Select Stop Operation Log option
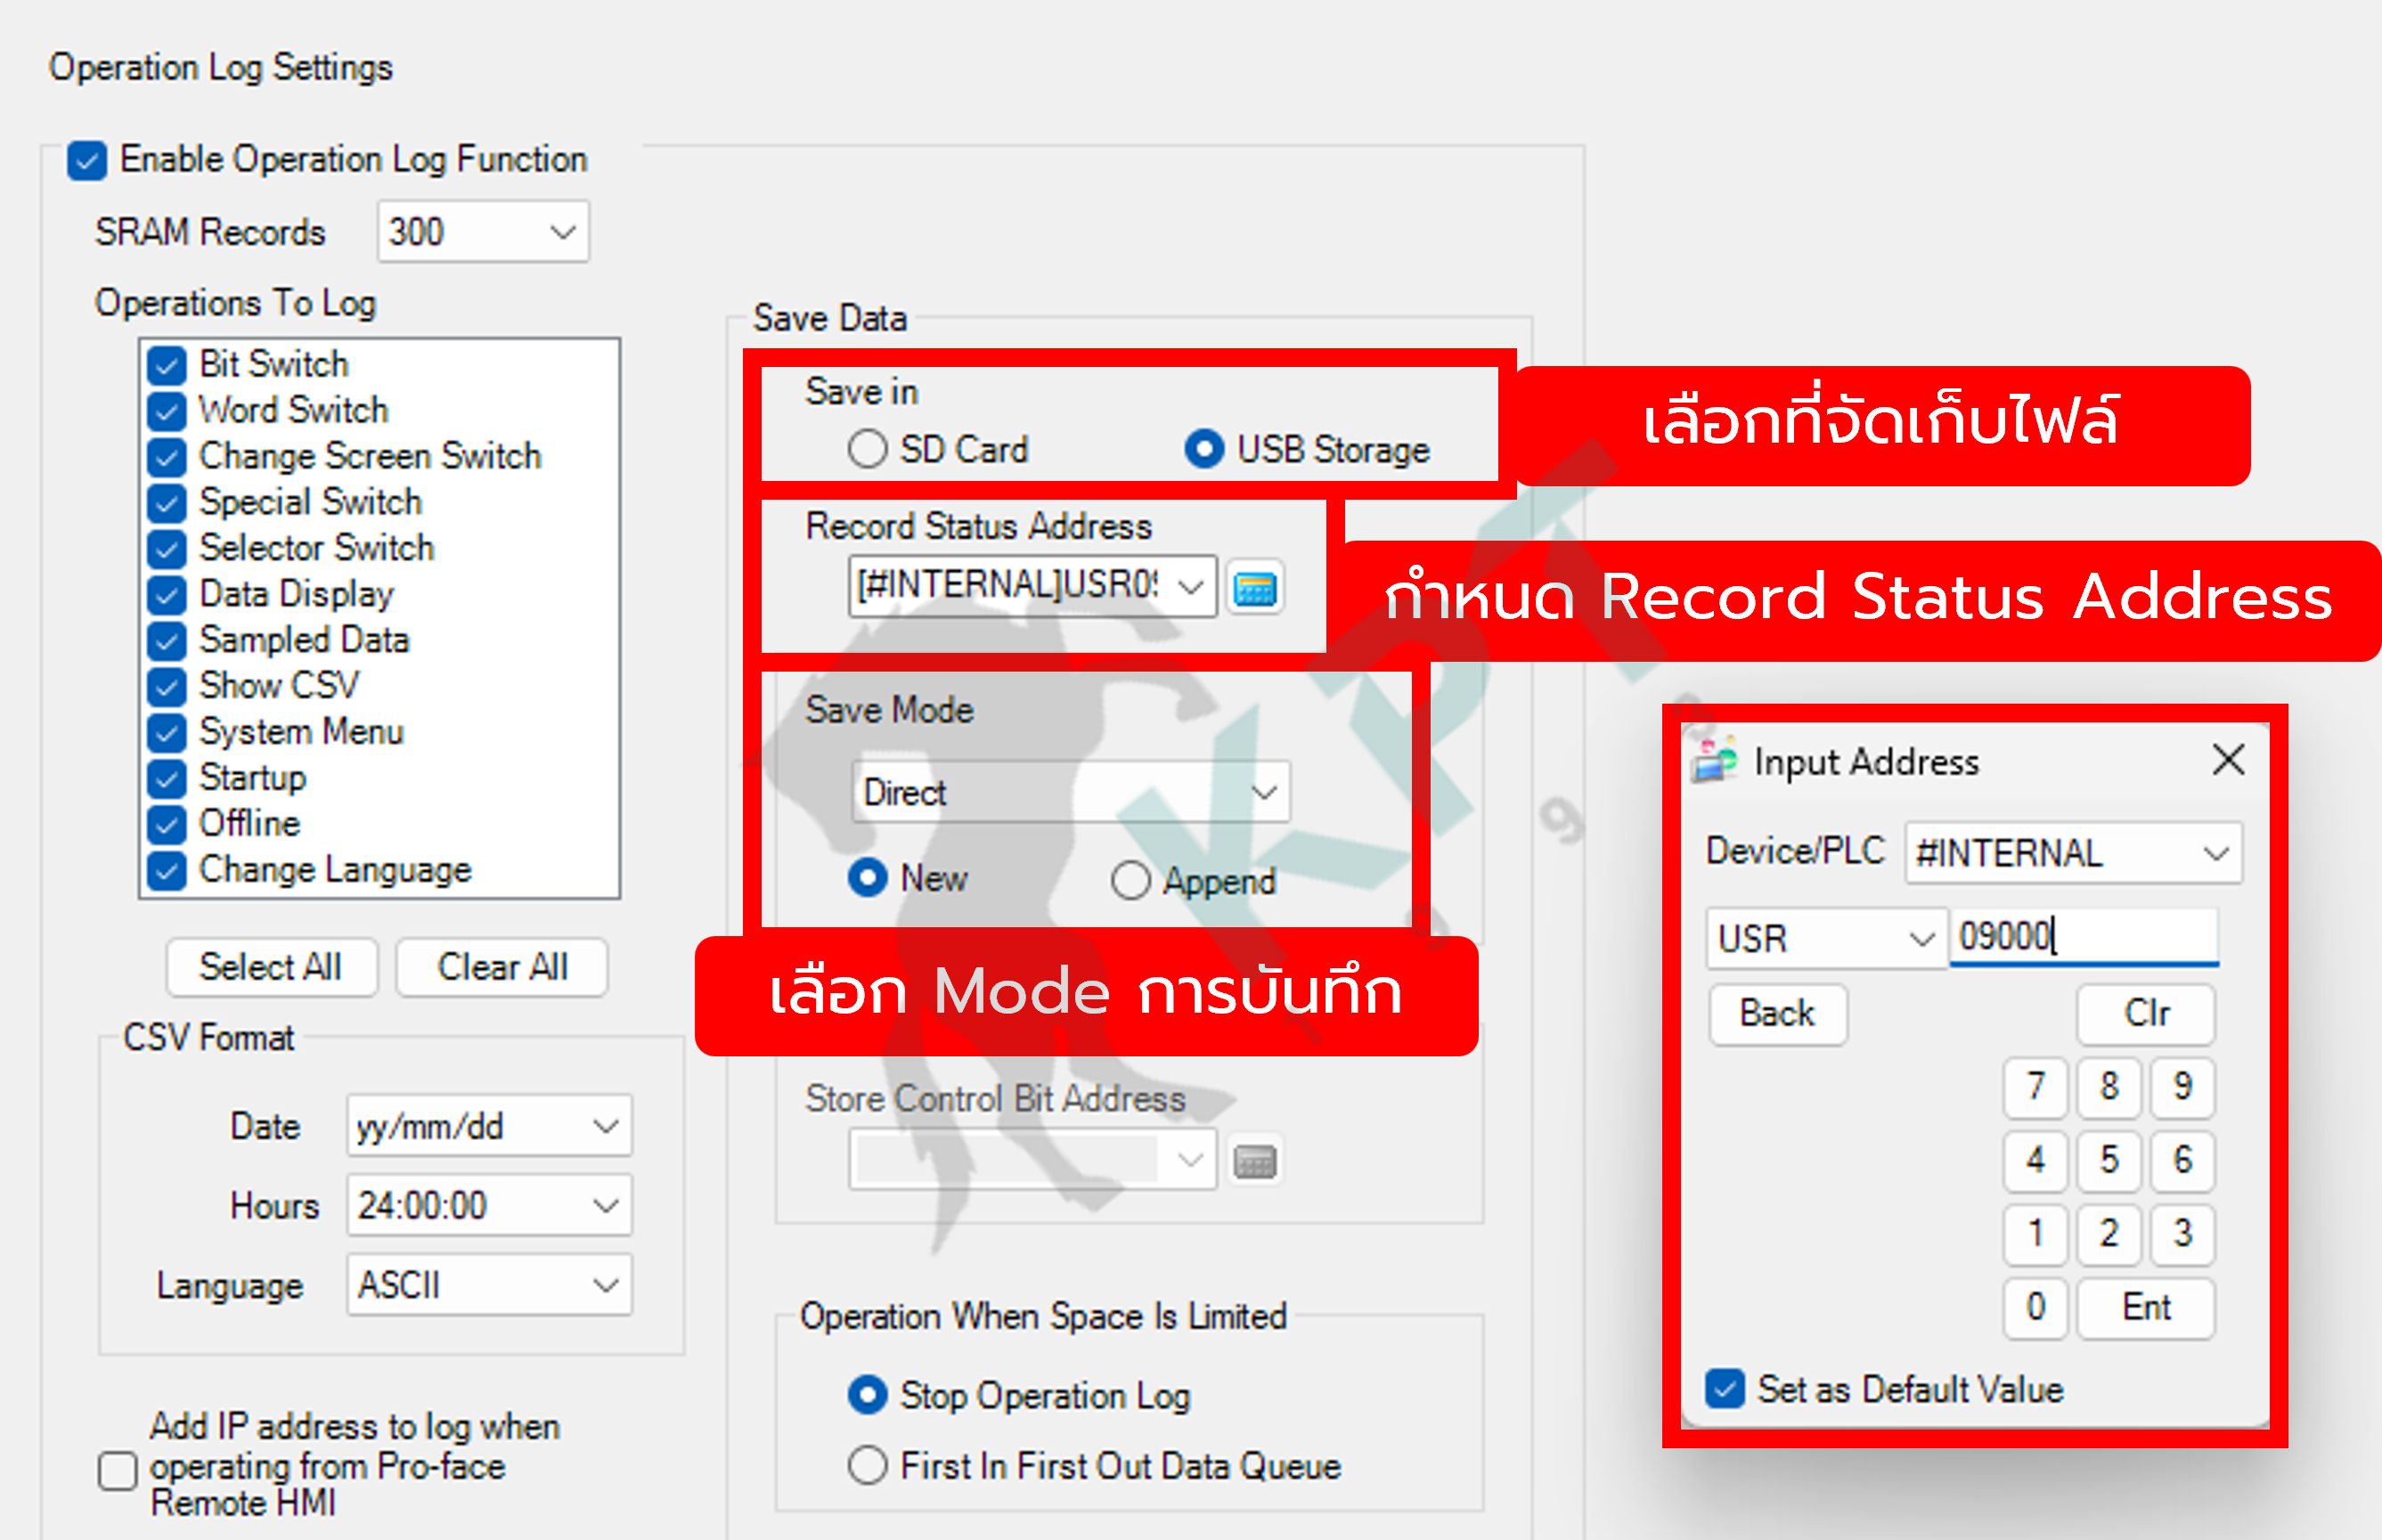2382x1540 pixels. pos(867,1395)
